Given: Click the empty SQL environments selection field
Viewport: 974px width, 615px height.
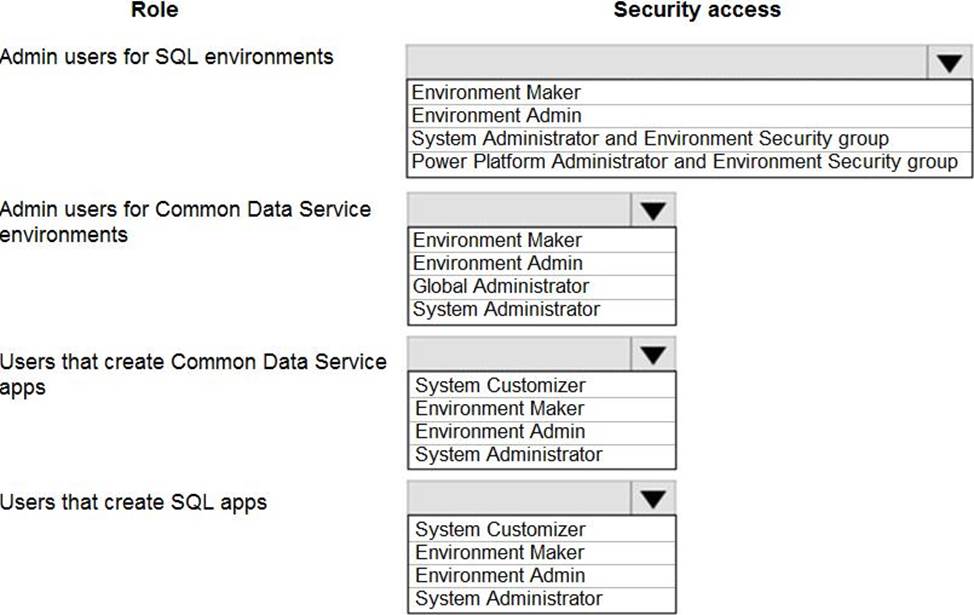Looking at the screenshot, I should [666, 63].
